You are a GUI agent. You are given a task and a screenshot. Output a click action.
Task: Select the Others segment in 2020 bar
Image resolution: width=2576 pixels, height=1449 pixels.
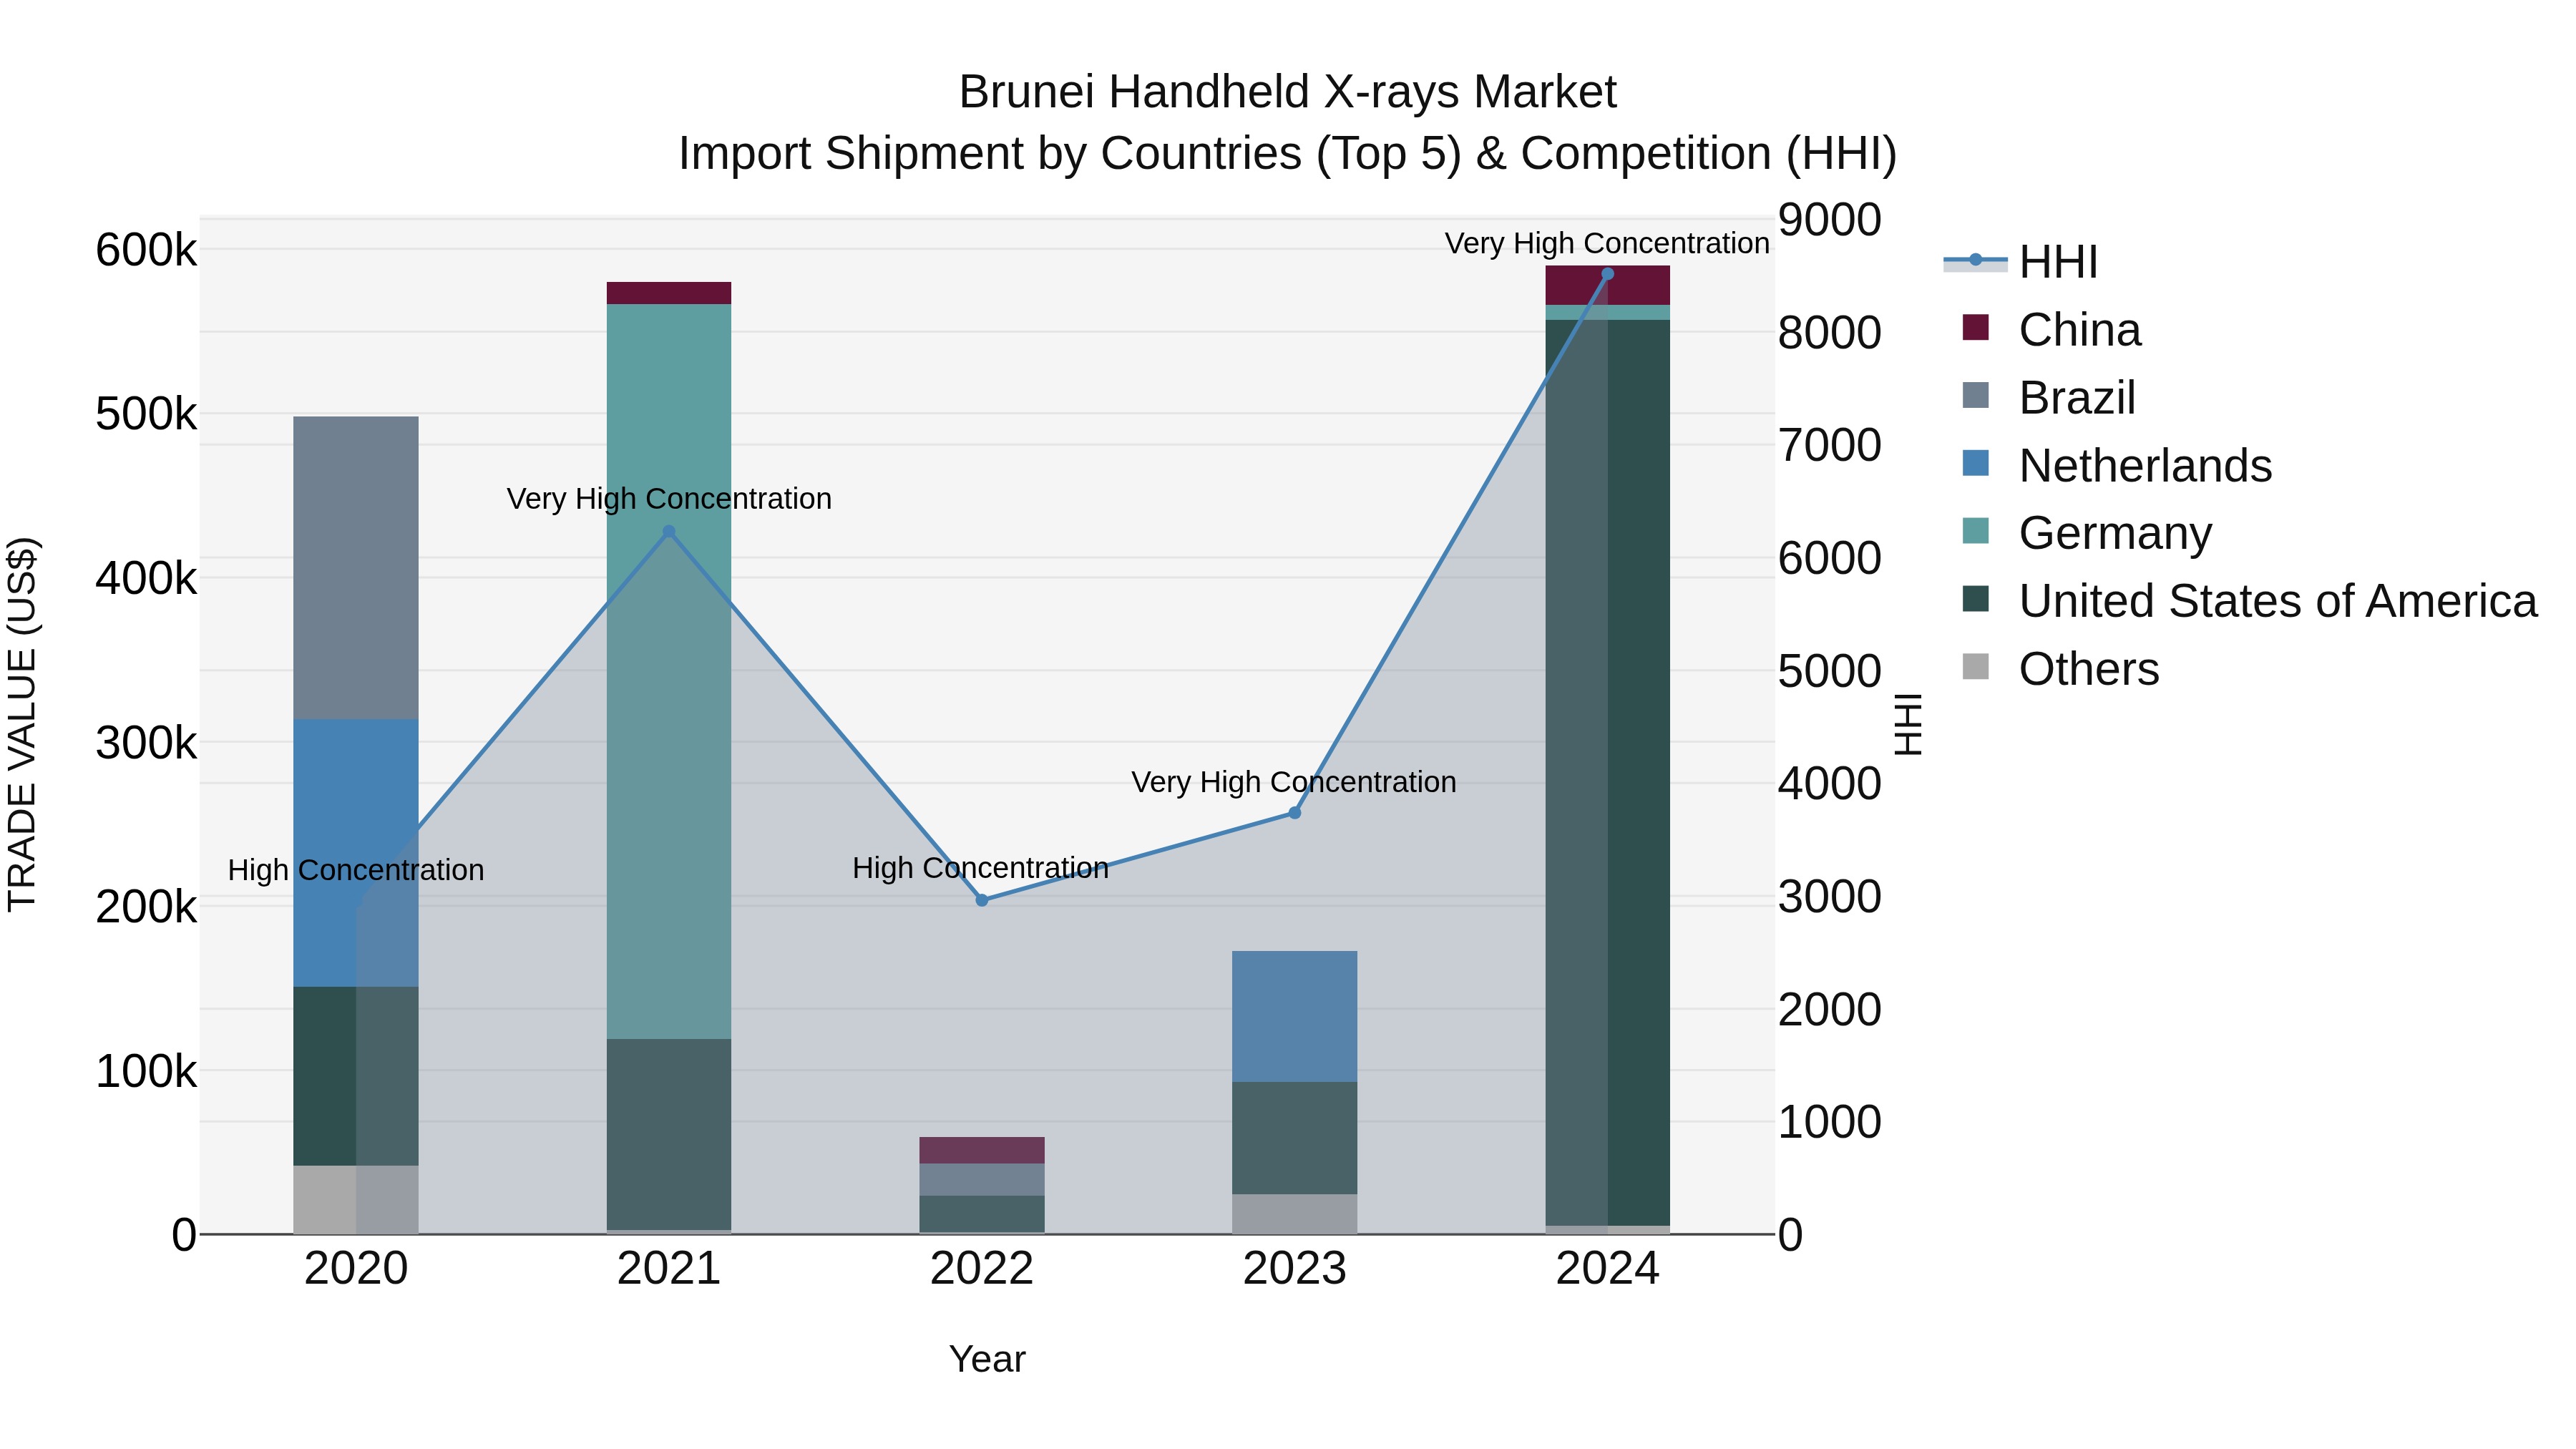click(356, 1200)
